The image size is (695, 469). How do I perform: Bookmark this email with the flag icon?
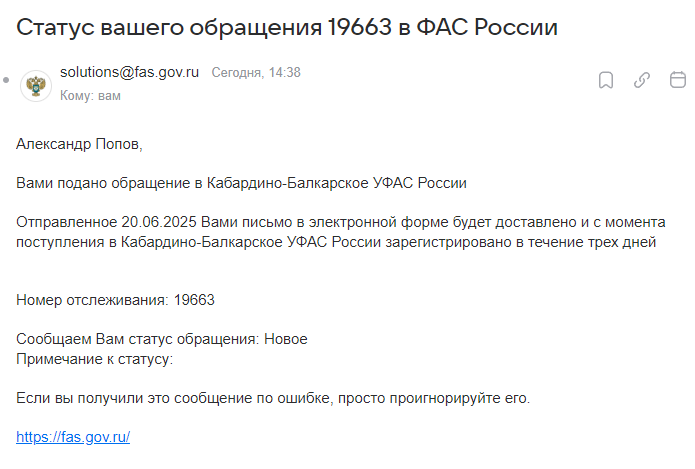(x=606, y=80)
